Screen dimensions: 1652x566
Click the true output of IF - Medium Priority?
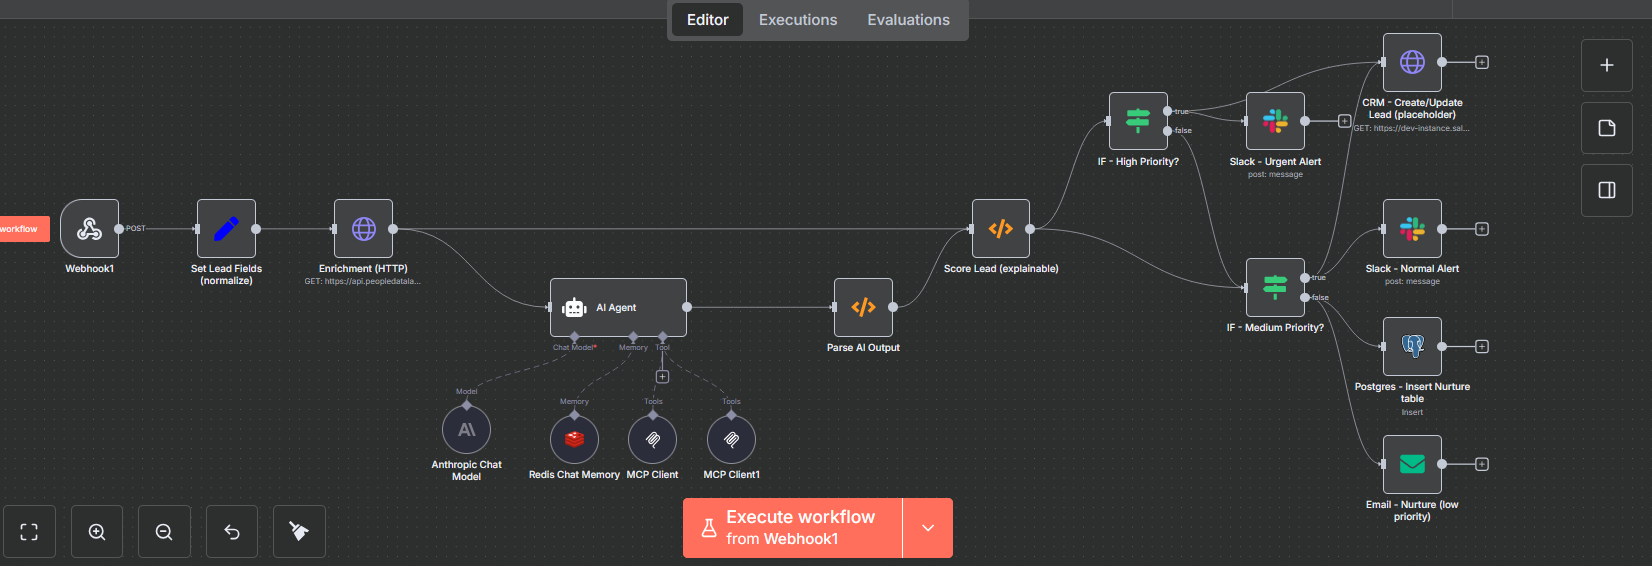tap(1305, 277)
